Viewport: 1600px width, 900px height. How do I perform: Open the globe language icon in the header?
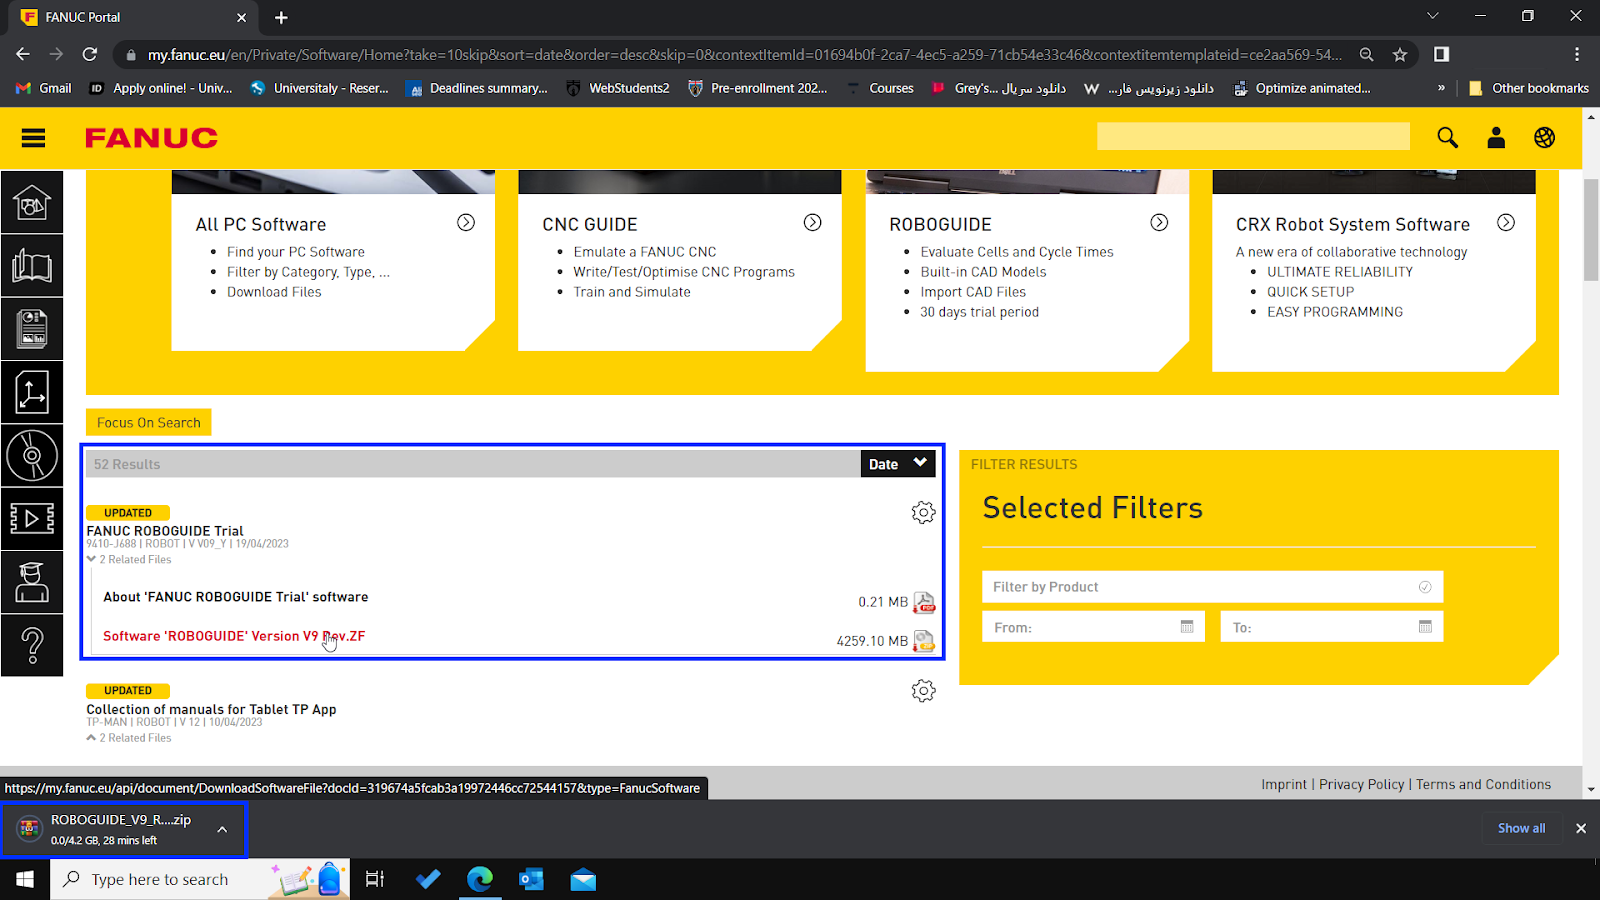pos(1544,138)
